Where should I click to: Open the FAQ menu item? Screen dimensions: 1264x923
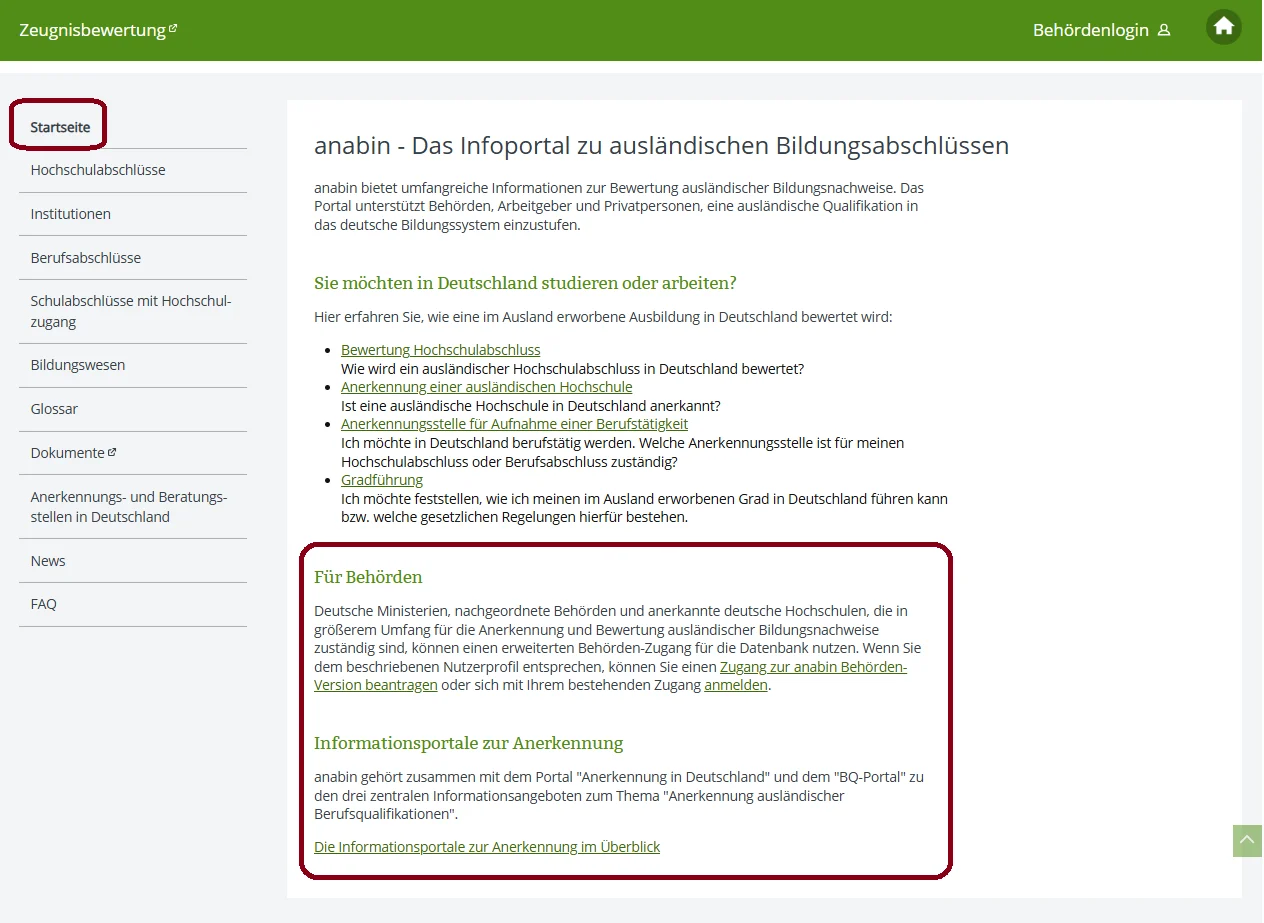(x=44, y=604)
